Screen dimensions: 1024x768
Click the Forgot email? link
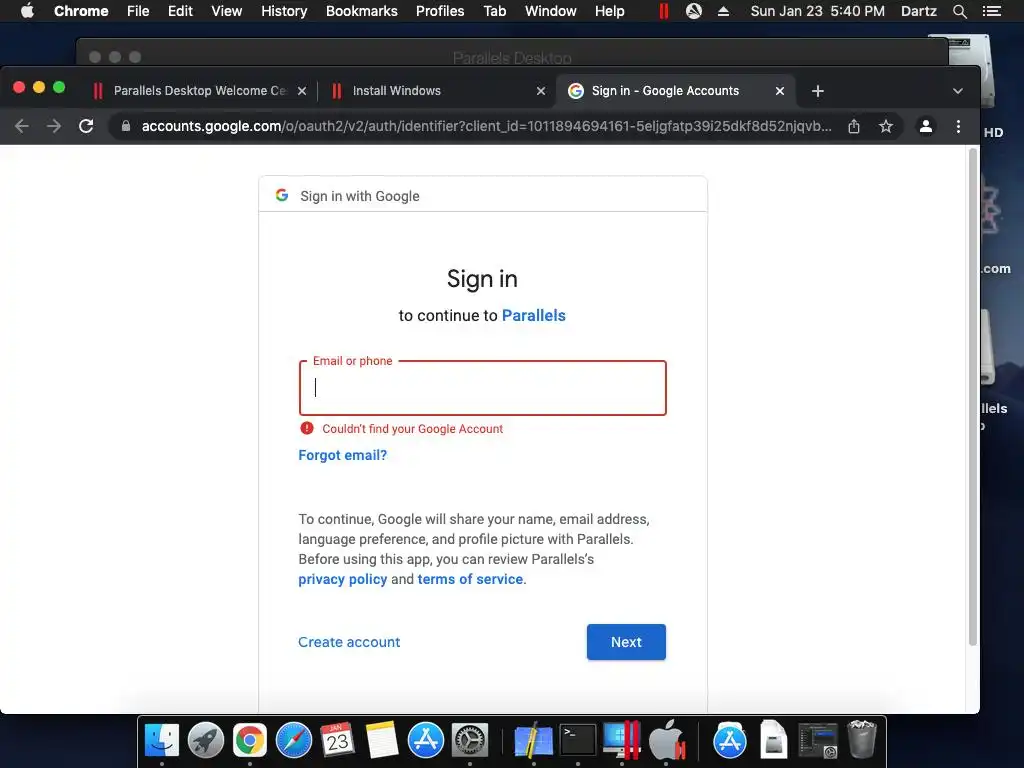tap(343, 455)
